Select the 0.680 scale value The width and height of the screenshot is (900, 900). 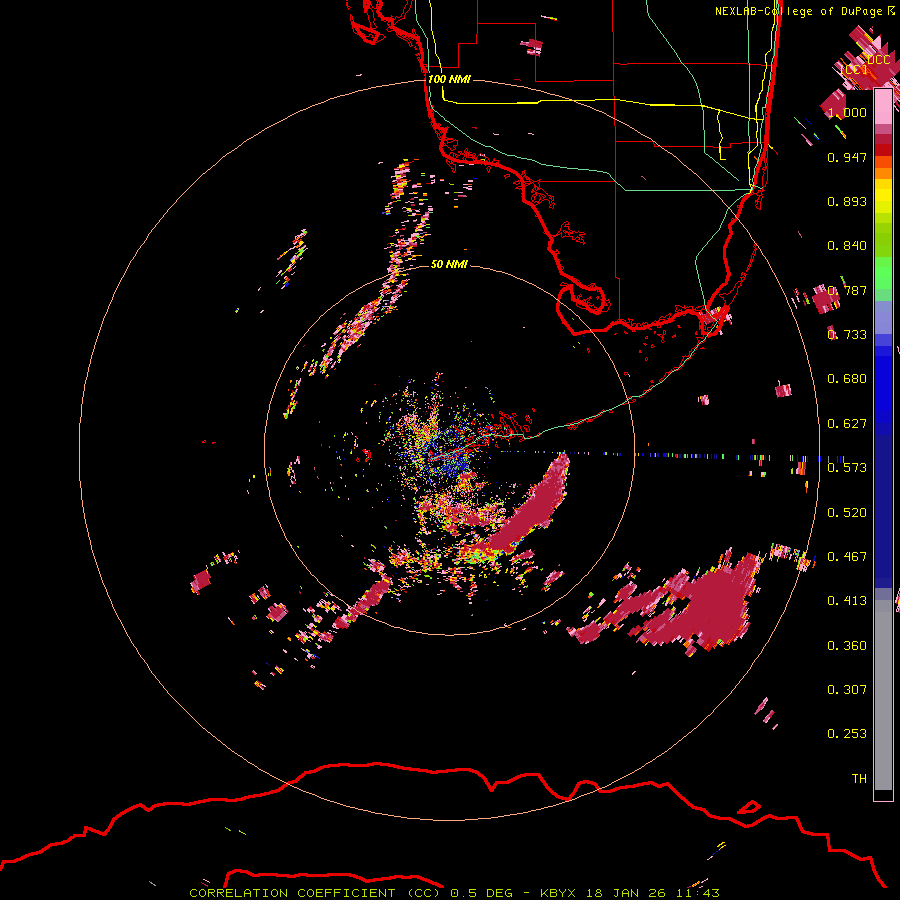point(847,379)
